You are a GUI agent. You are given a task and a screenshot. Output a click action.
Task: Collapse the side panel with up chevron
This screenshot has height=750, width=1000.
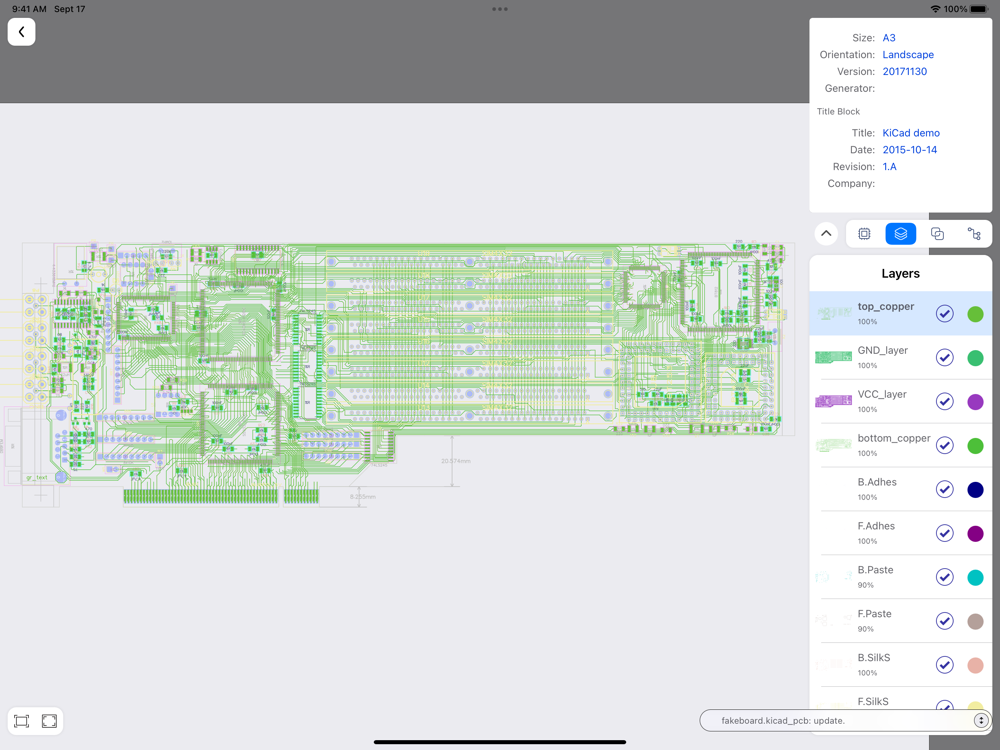point(826,234)
